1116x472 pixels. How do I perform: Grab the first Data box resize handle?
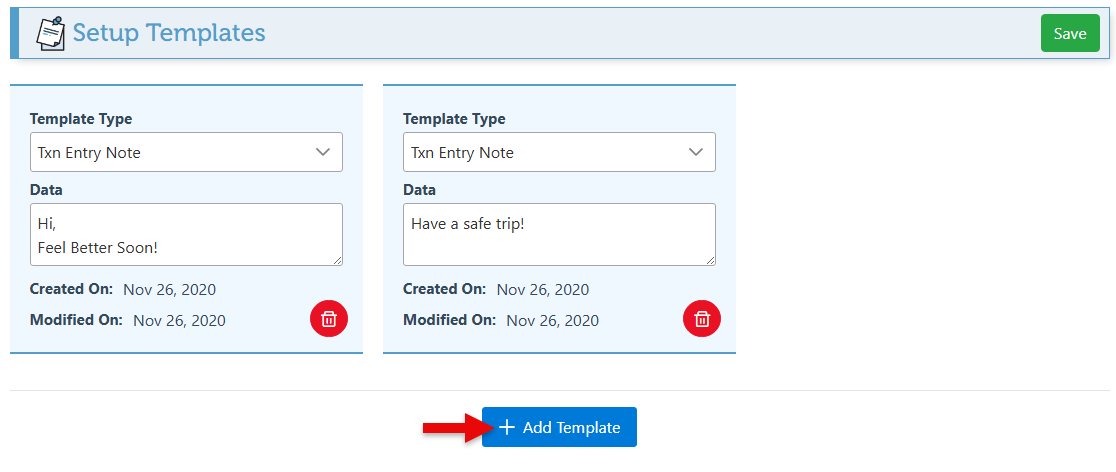337,260
